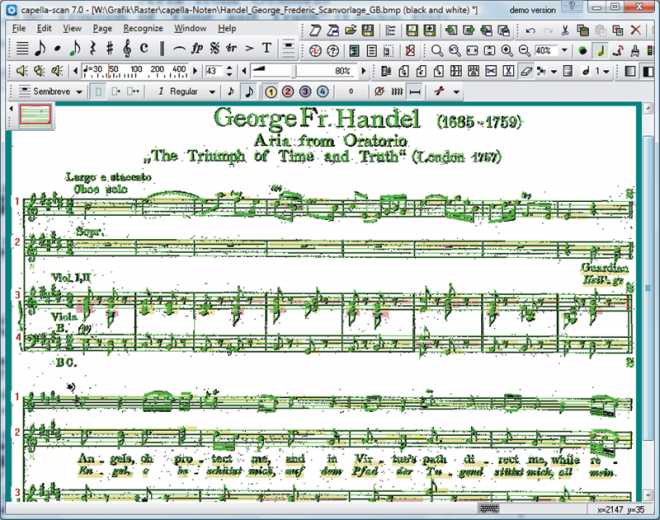The height and width of the screenshot is (520, 660).
Task: Click left arrow of volume slider
Action: click(244, 71)
